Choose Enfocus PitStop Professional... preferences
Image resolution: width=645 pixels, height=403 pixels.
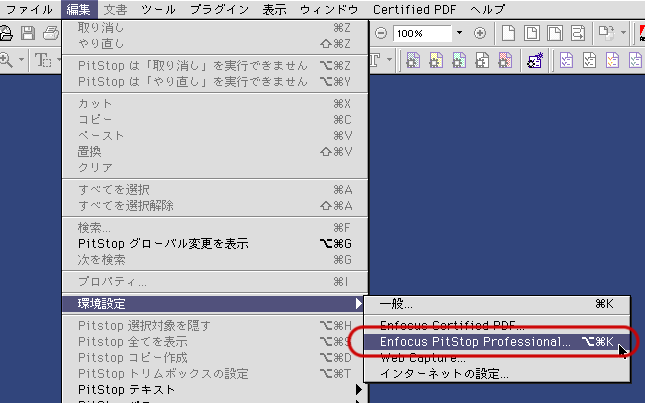(497, 342)
